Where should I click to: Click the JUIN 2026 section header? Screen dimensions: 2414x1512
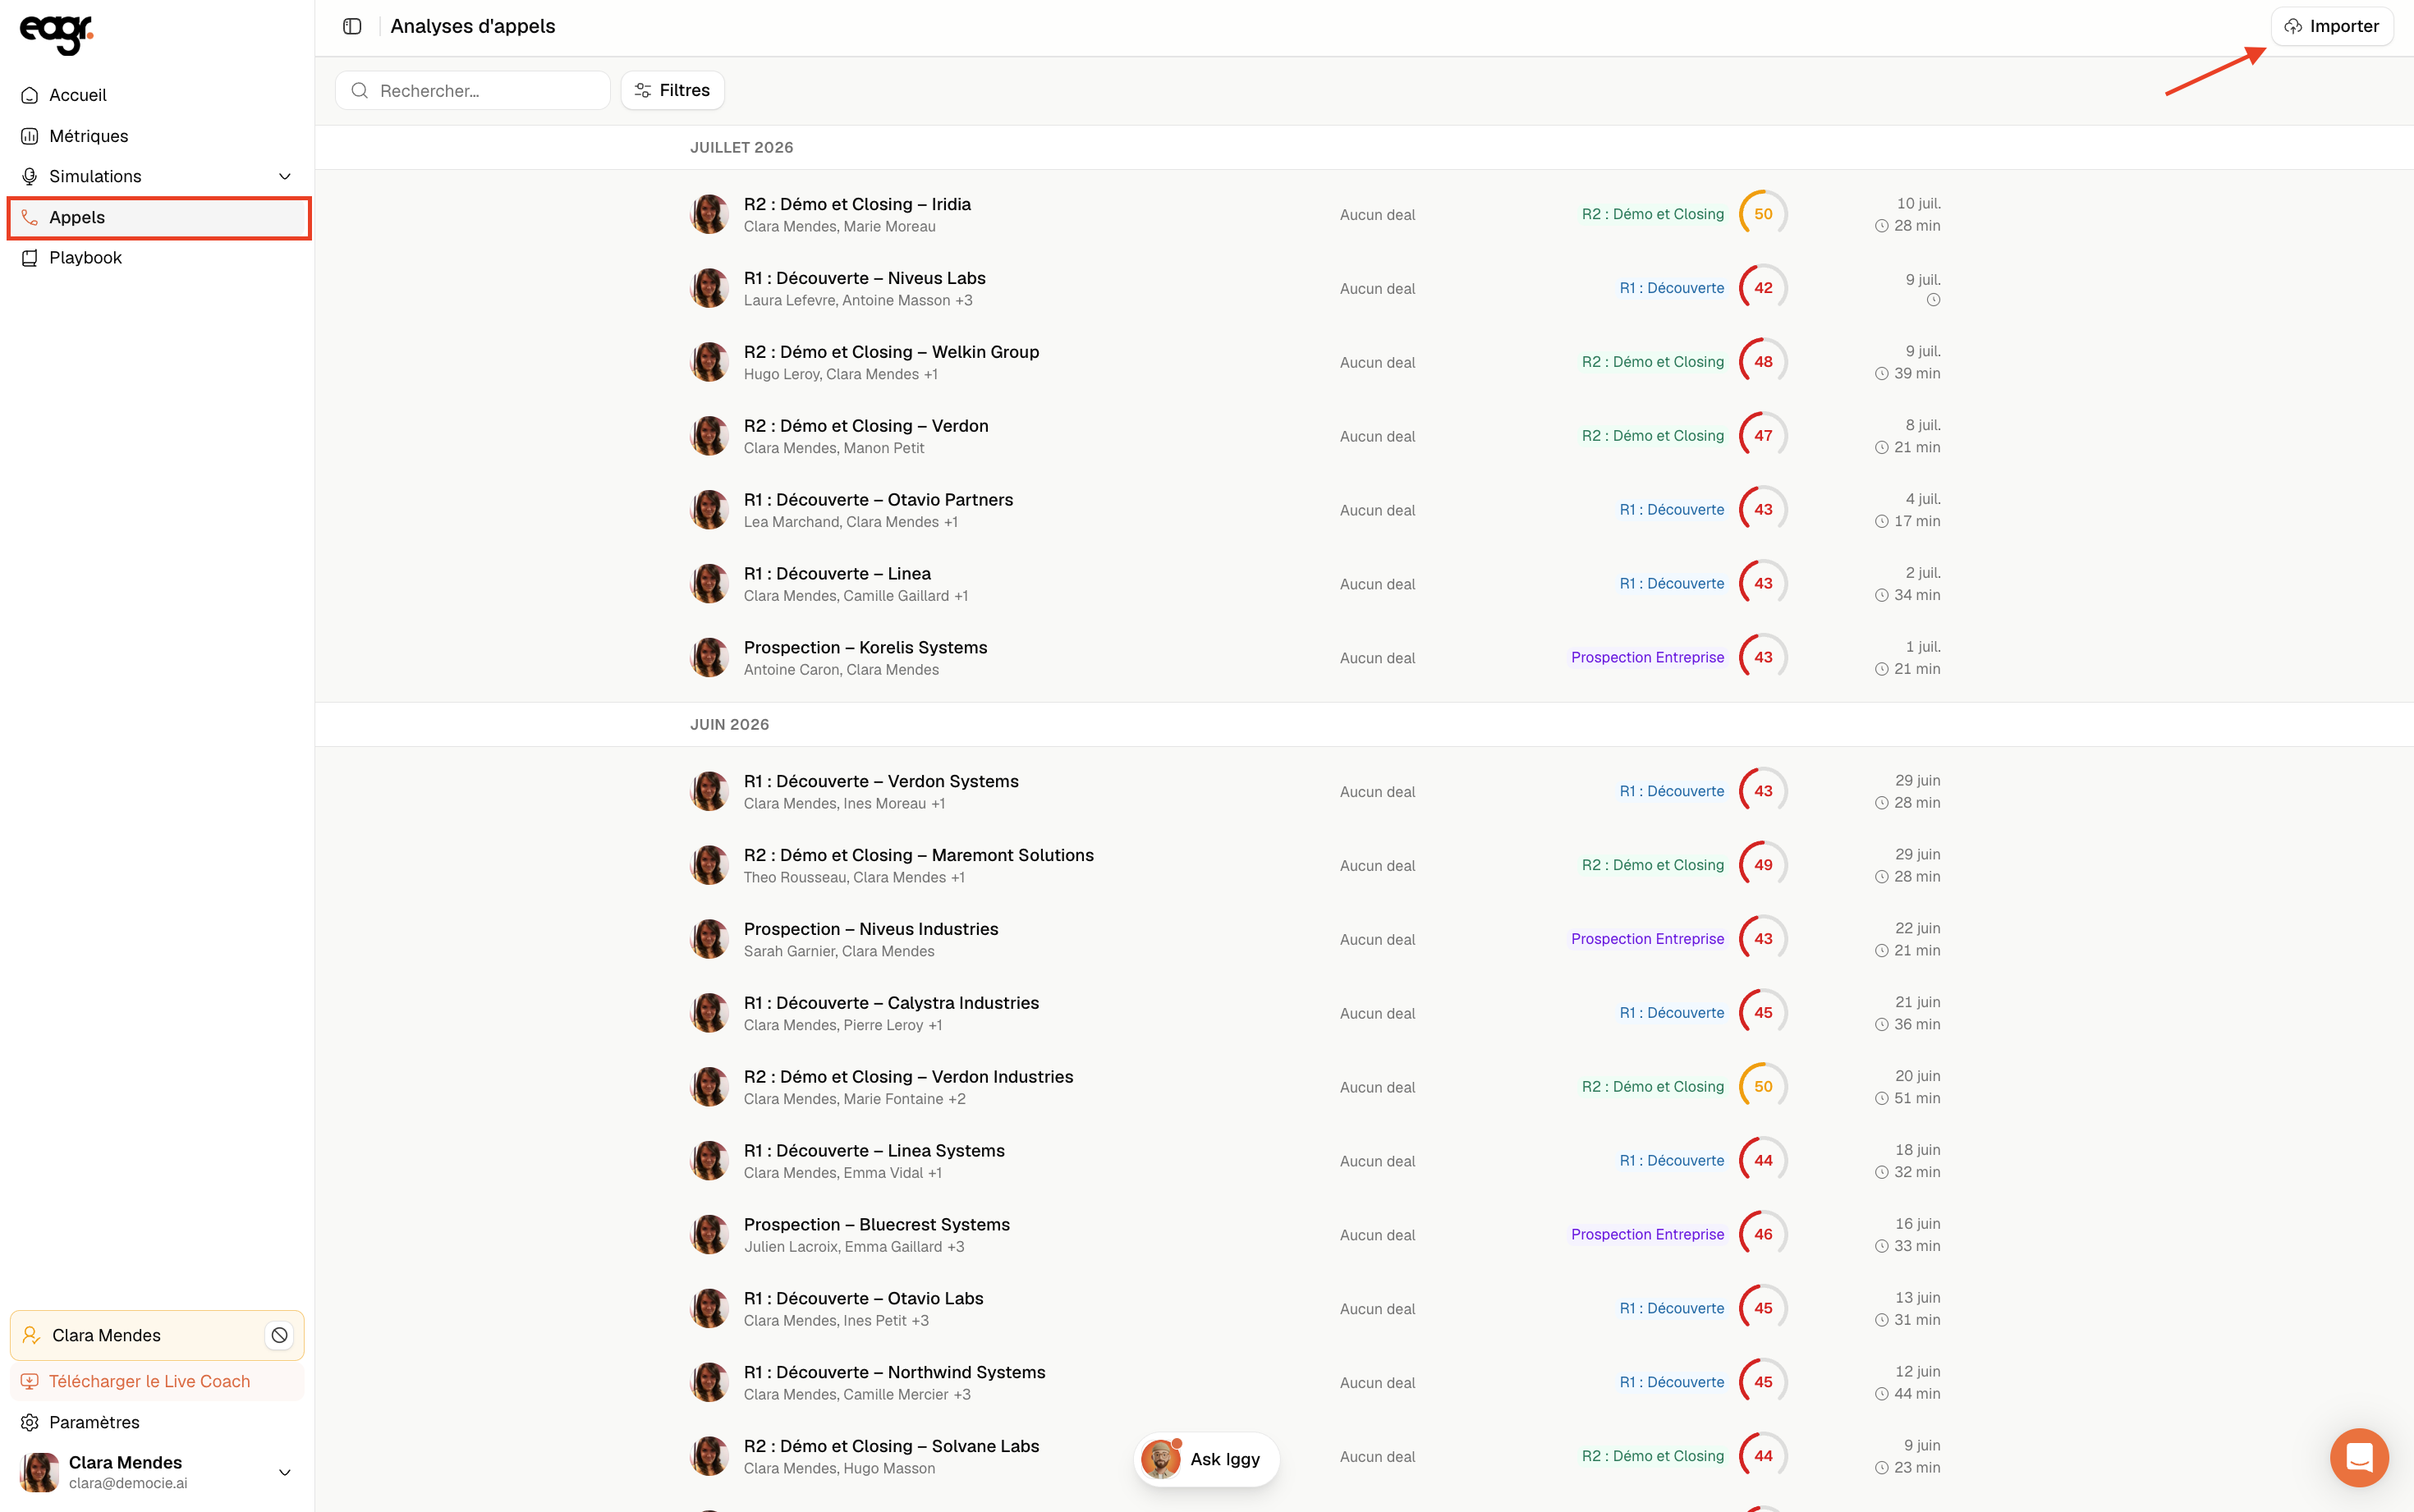(x=729, y=724)
